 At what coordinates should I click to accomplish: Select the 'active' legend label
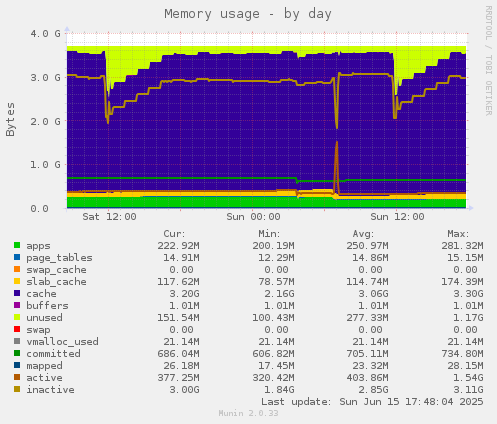pyautogui.click(x=44, y=378)
